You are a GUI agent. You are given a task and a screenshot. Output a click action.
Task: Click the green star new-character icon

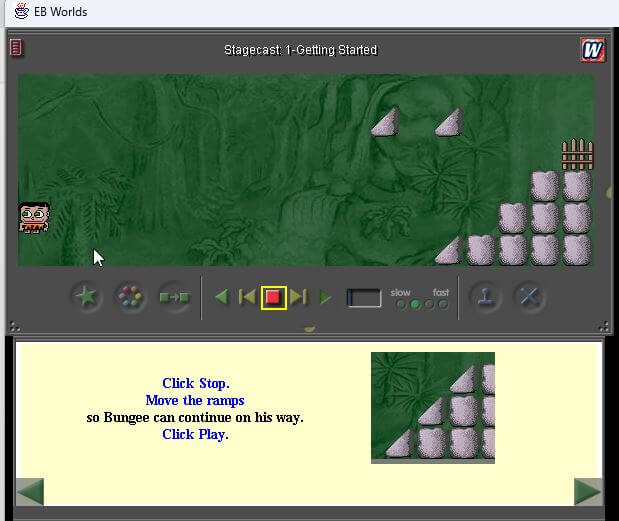[x=86, y=296]
